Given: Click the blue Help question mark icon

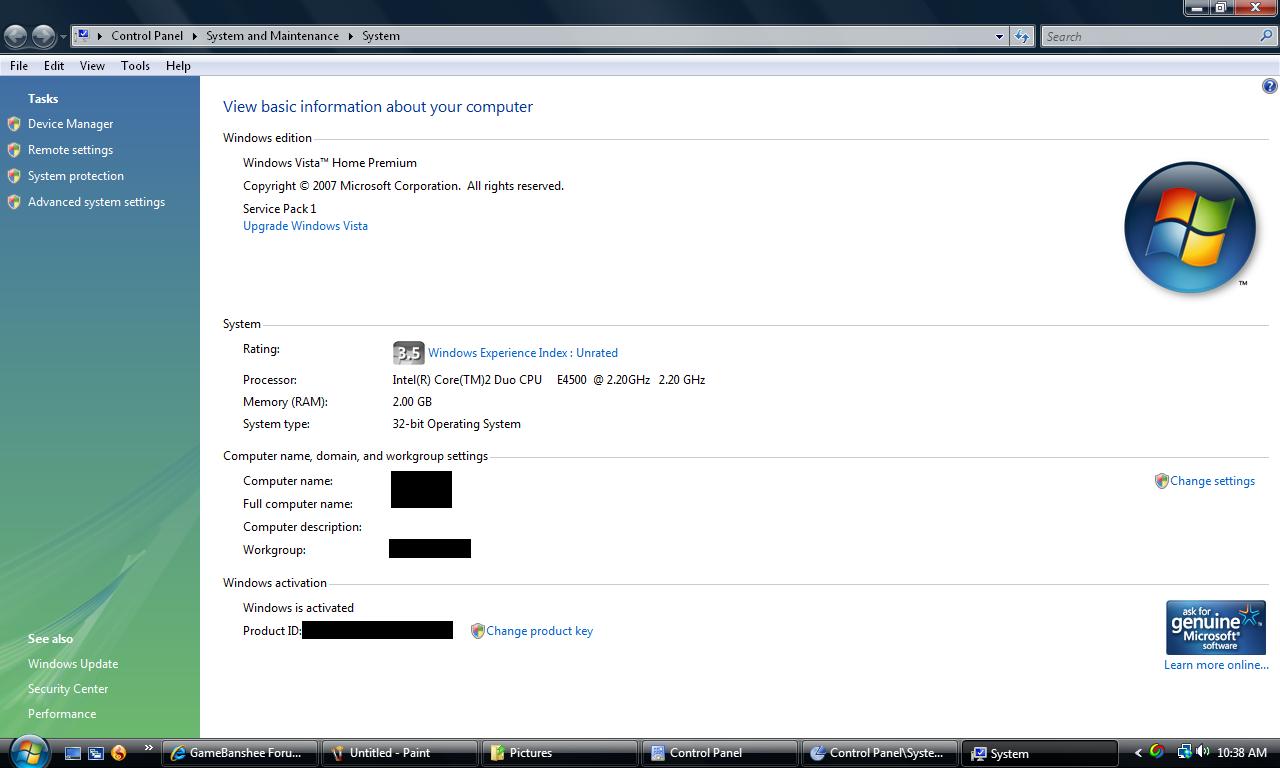Looking at the screenshot, I should coord(1269,86).
